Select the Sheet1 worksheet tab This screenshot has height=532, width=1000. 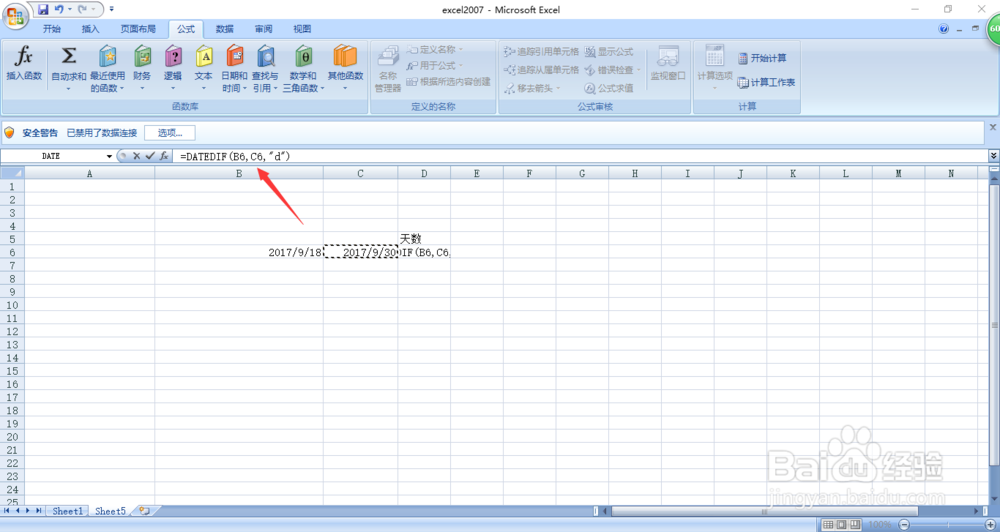pyautogui.click(x=68, y=511)
